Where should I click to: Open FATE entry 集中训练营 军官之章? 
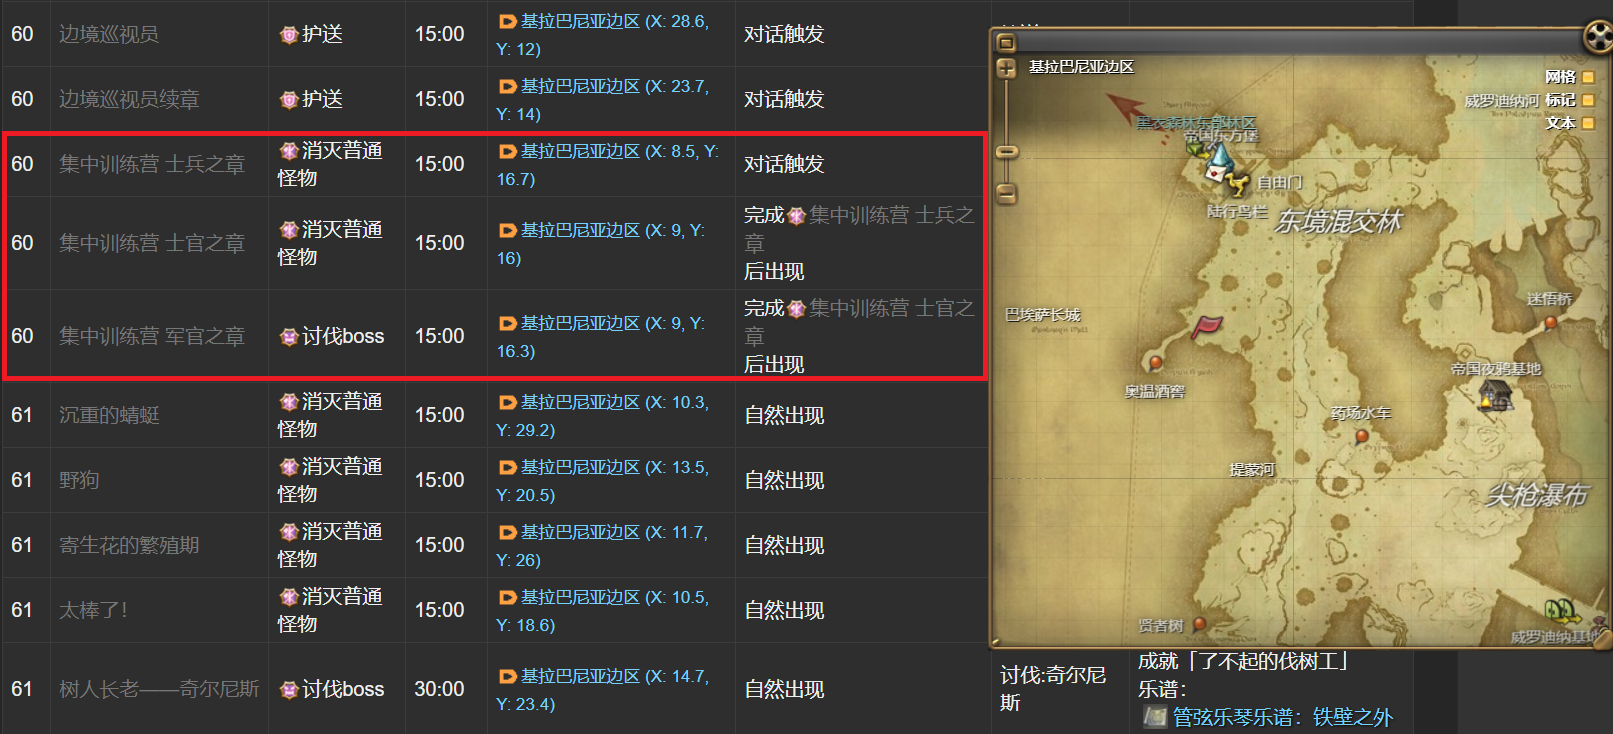pyautogui.click(x=152, y=336)
